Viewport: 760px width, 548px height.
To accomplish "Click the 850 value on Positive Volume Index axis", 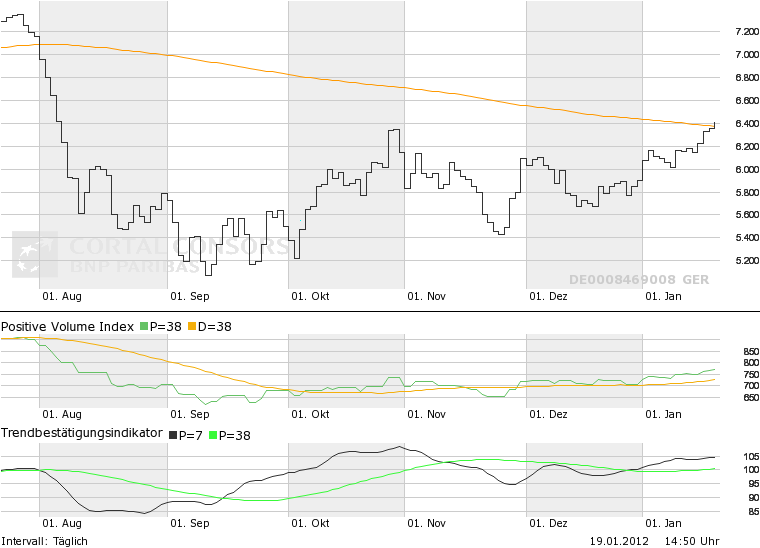I will pos(751,352).
